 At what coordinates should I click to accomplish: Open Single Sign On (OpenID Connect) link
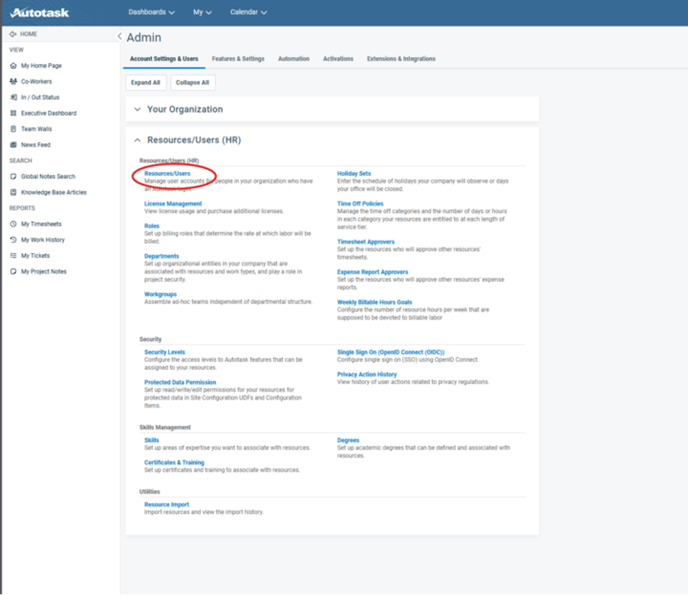tap(391, 352)
